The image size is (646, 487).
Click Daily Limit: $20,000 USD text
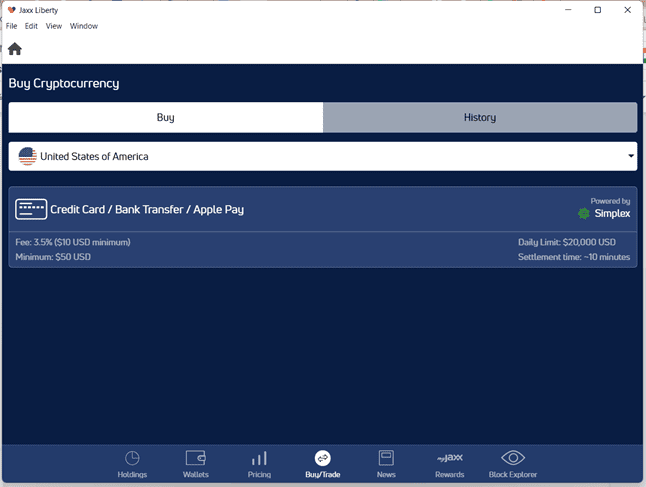[567, 242]
